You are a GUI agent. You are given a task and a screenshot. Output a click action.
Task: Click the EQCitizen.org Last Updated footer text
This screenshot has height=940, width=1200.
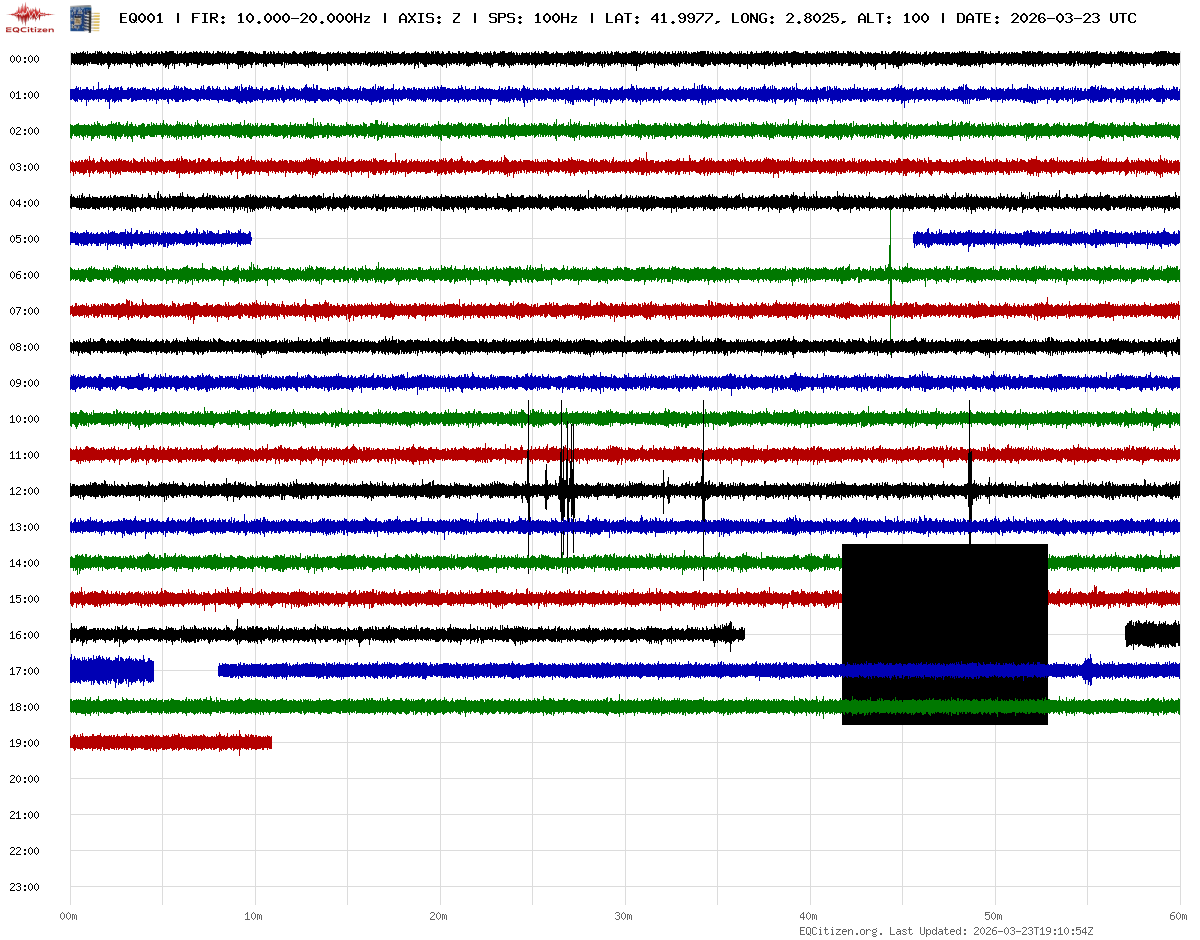click(938, 931)
